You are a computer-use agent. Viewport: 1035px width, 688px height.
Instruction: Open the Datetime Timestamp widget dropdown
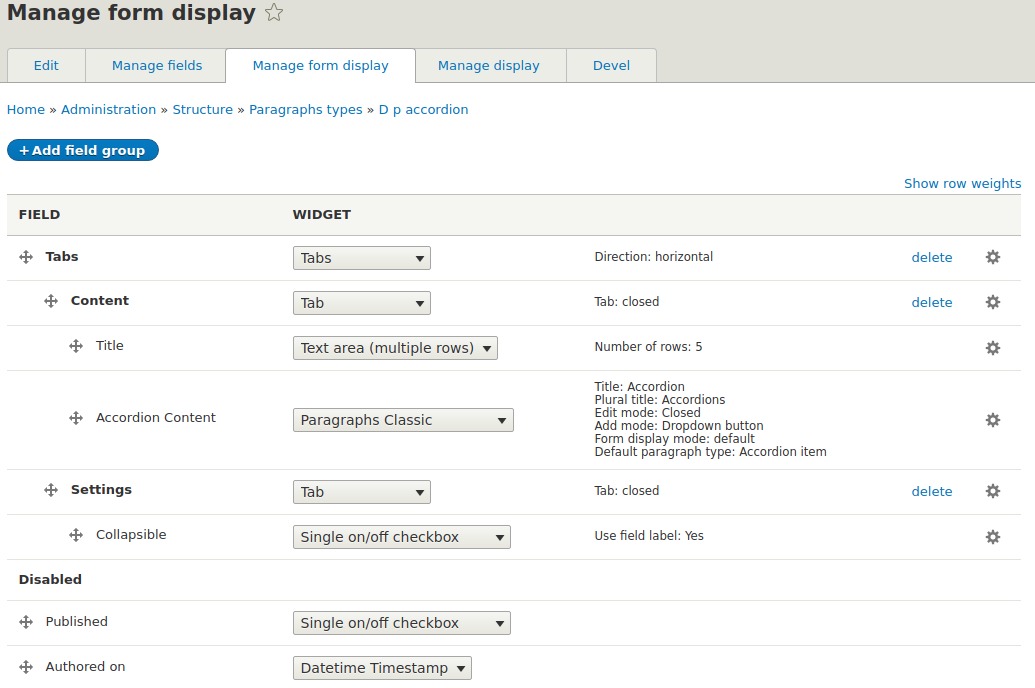pos(382,667)
